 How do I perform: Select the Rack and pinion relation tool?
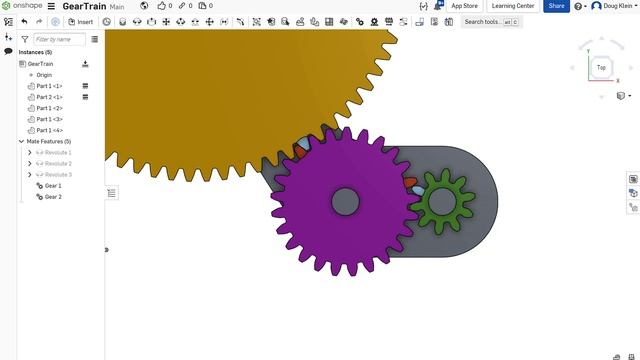tap(374, 22)
